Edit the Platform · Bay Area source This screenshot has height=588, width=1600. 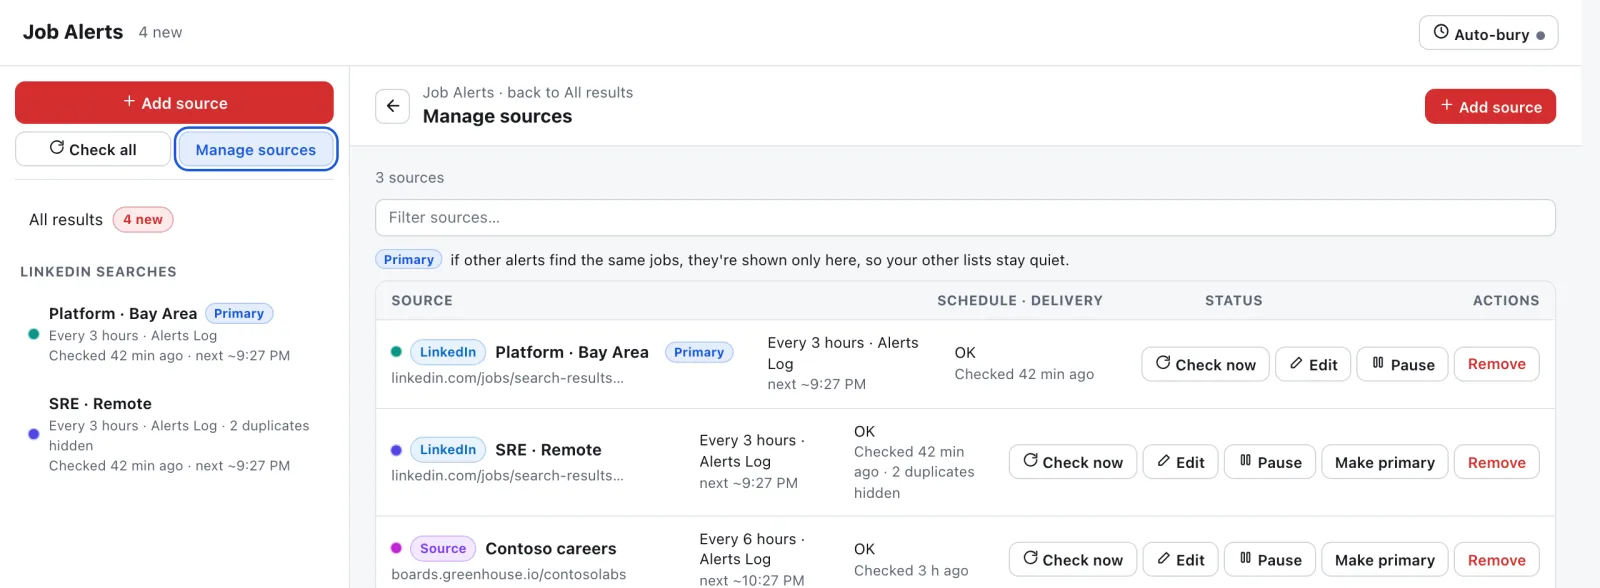coord(1313,364)
